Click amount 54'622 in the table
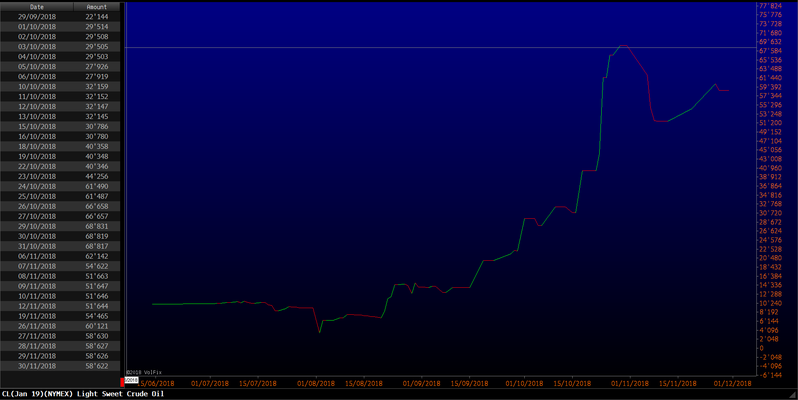This screenshot has width=798, height=400. click(97, 266)
